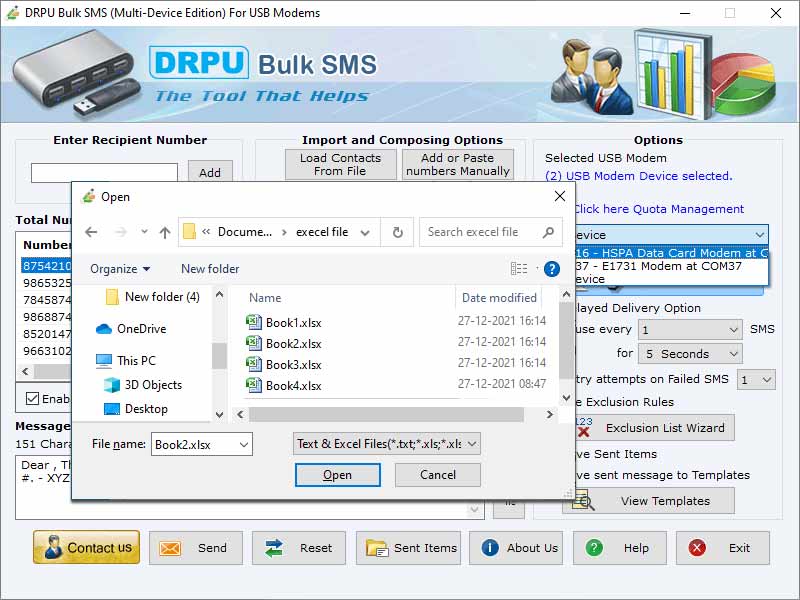Image resolution: width=800 pixels, height=600 pixels.
Task: Open Sent Items list
Action: (408, 547)
